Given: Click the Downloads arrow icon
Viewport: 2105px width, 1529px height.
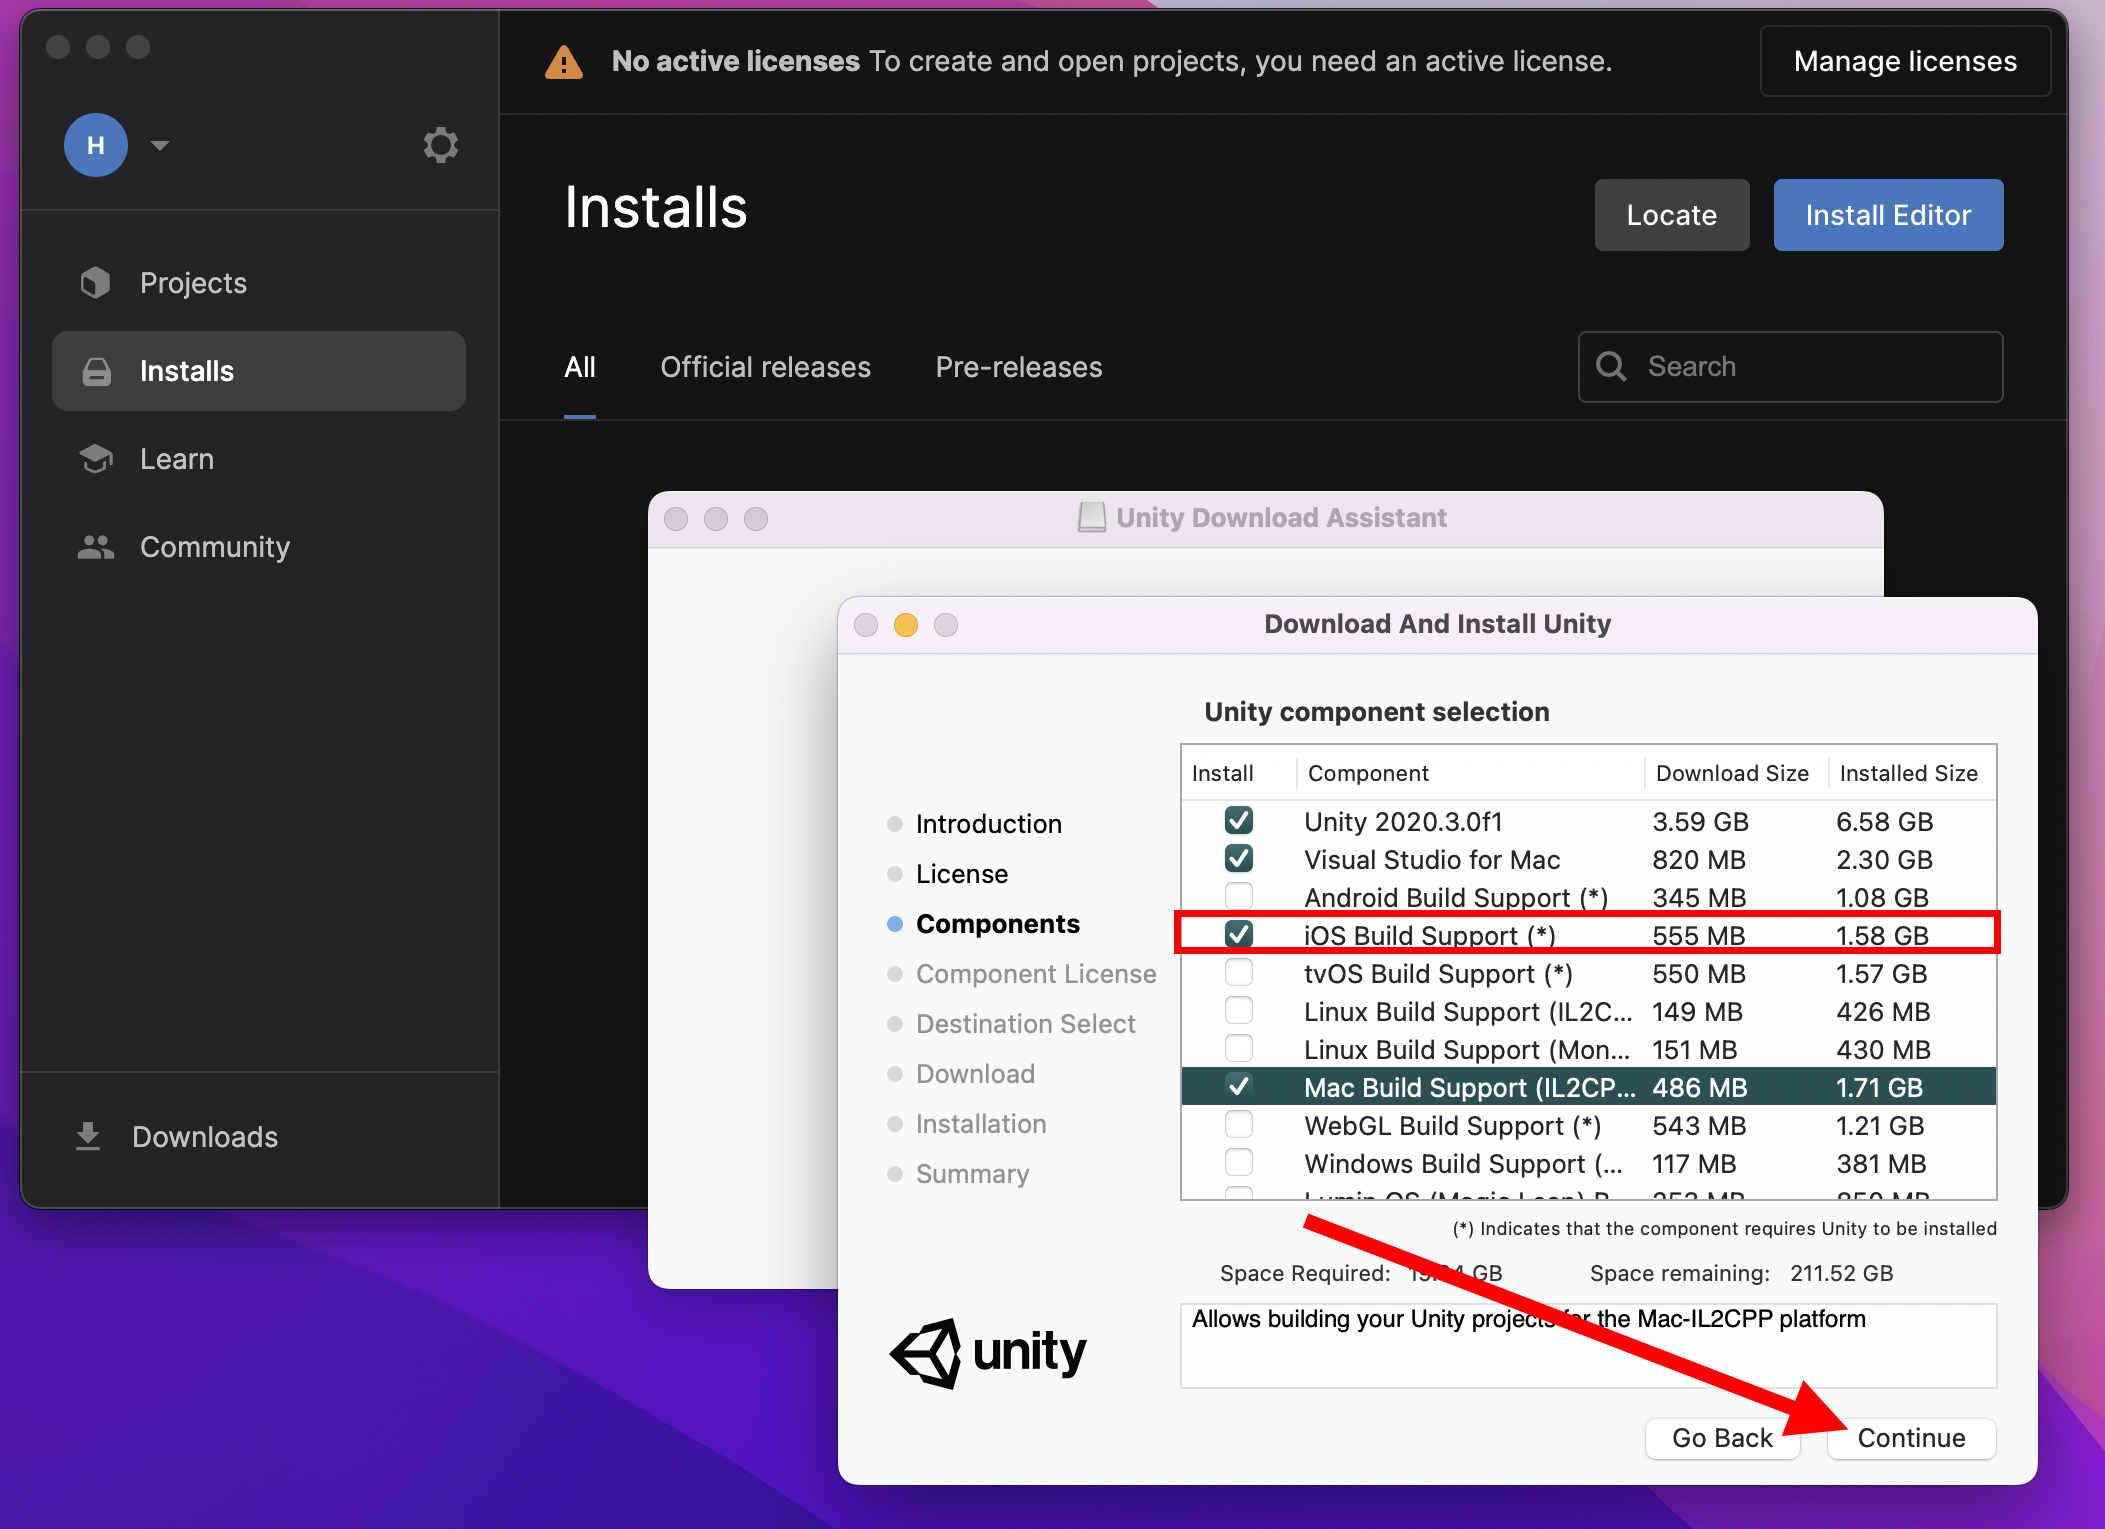Looking at the screenshot, I should point(88,1136).
